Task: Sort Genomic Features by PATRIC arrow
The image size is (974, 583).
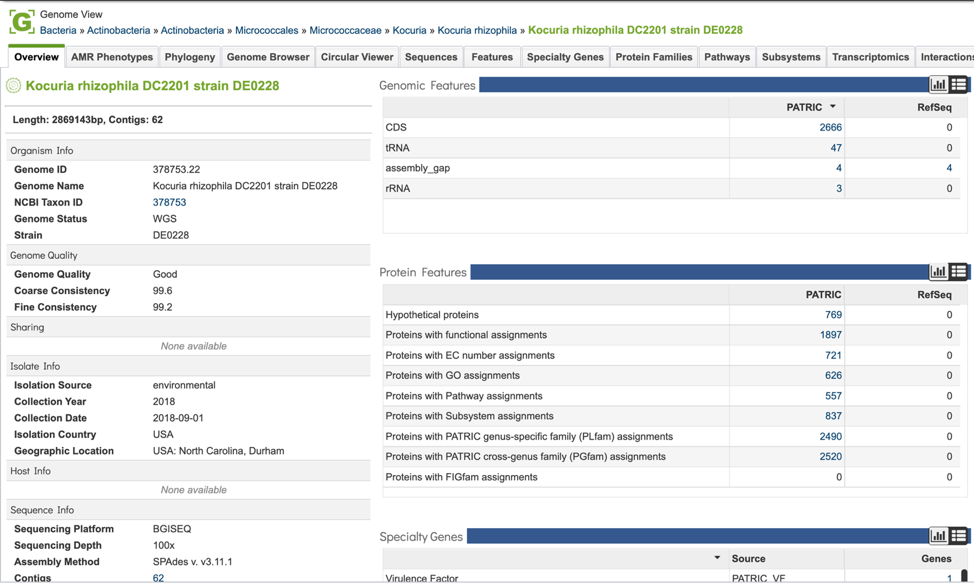Action: [833, 107]
